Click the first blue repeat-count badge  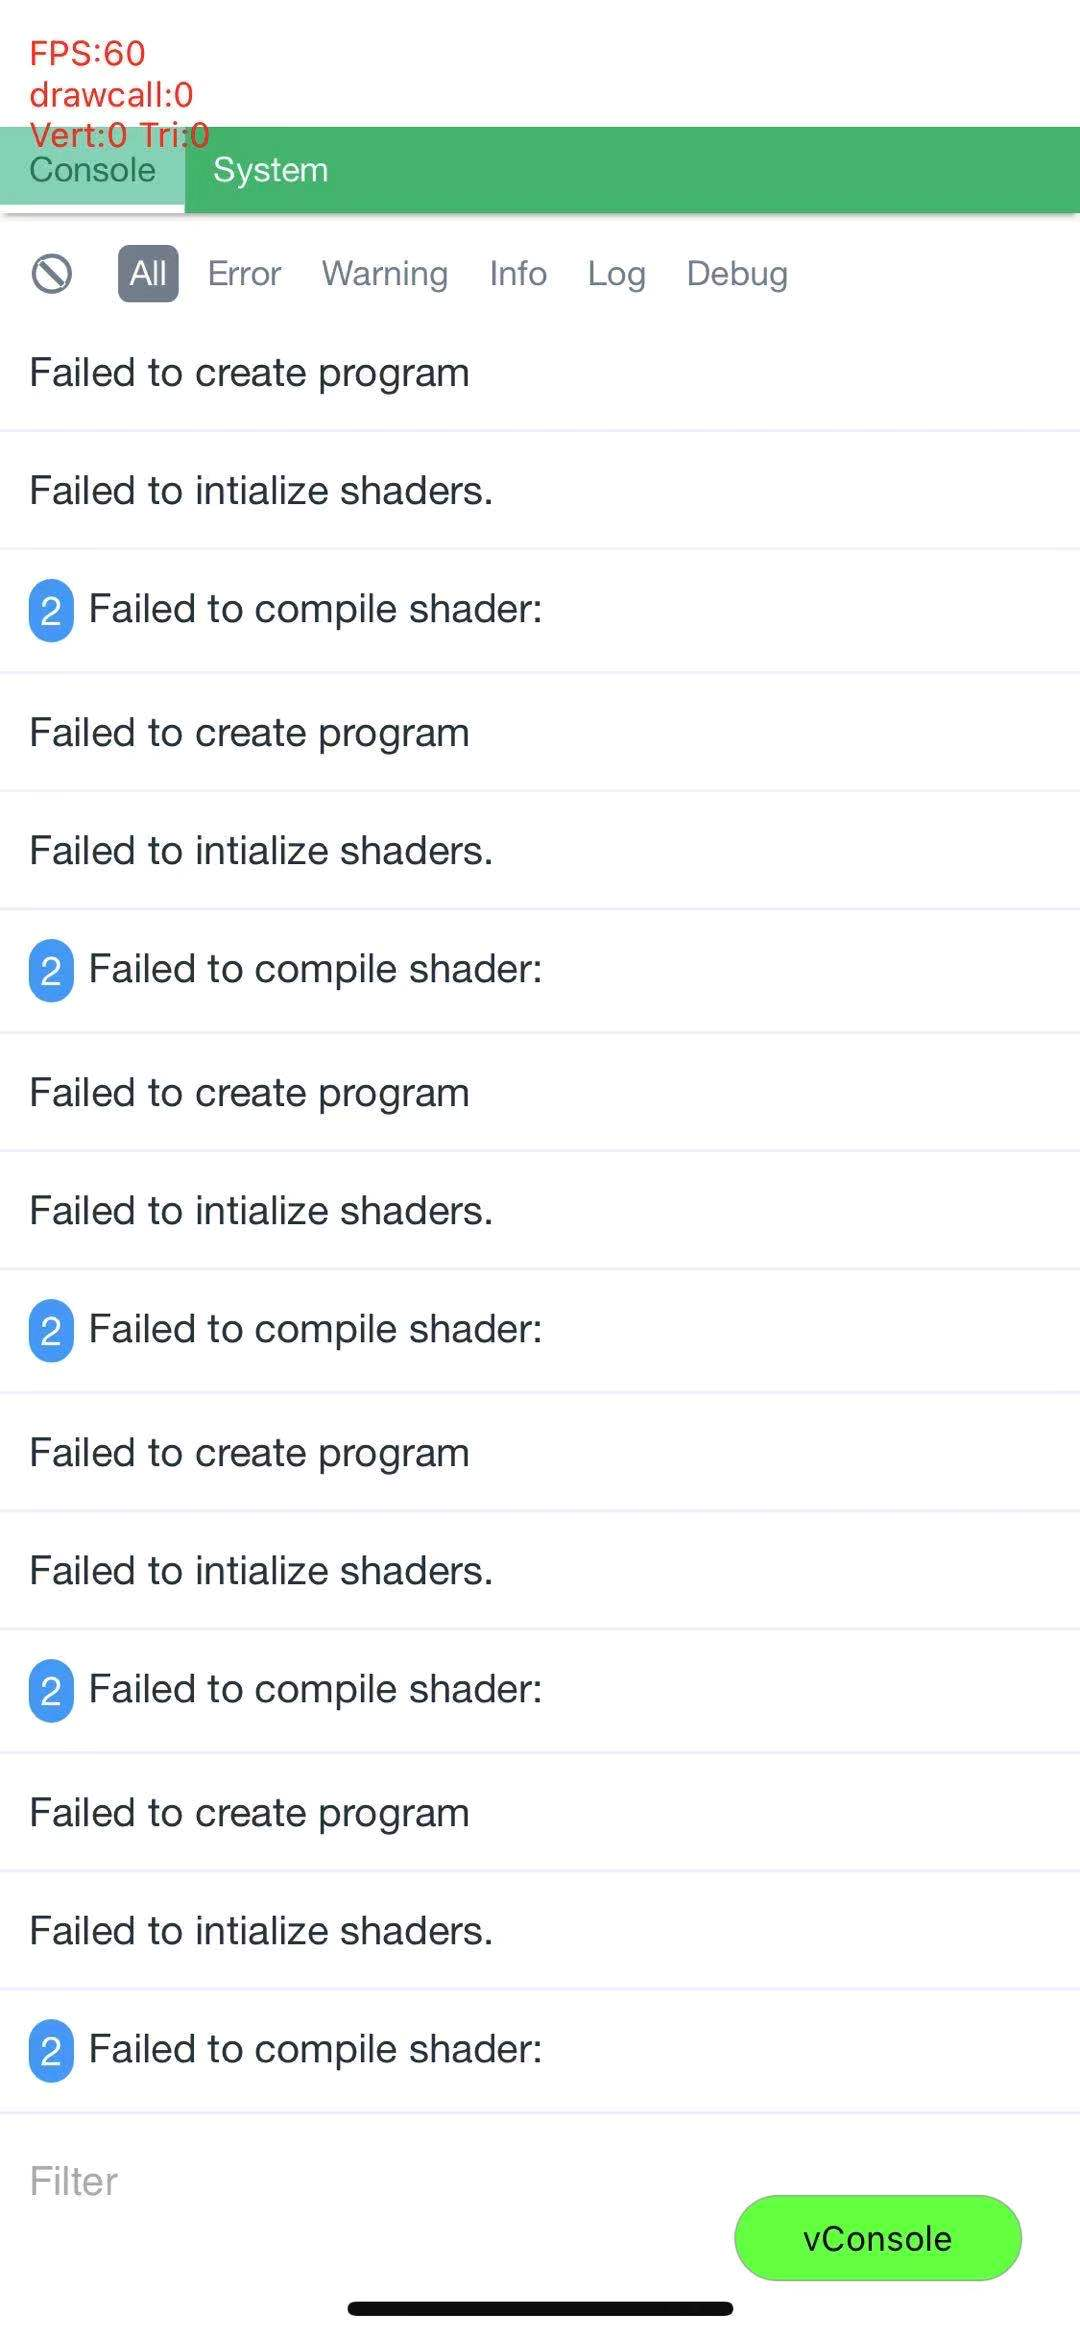click(51, 610)
